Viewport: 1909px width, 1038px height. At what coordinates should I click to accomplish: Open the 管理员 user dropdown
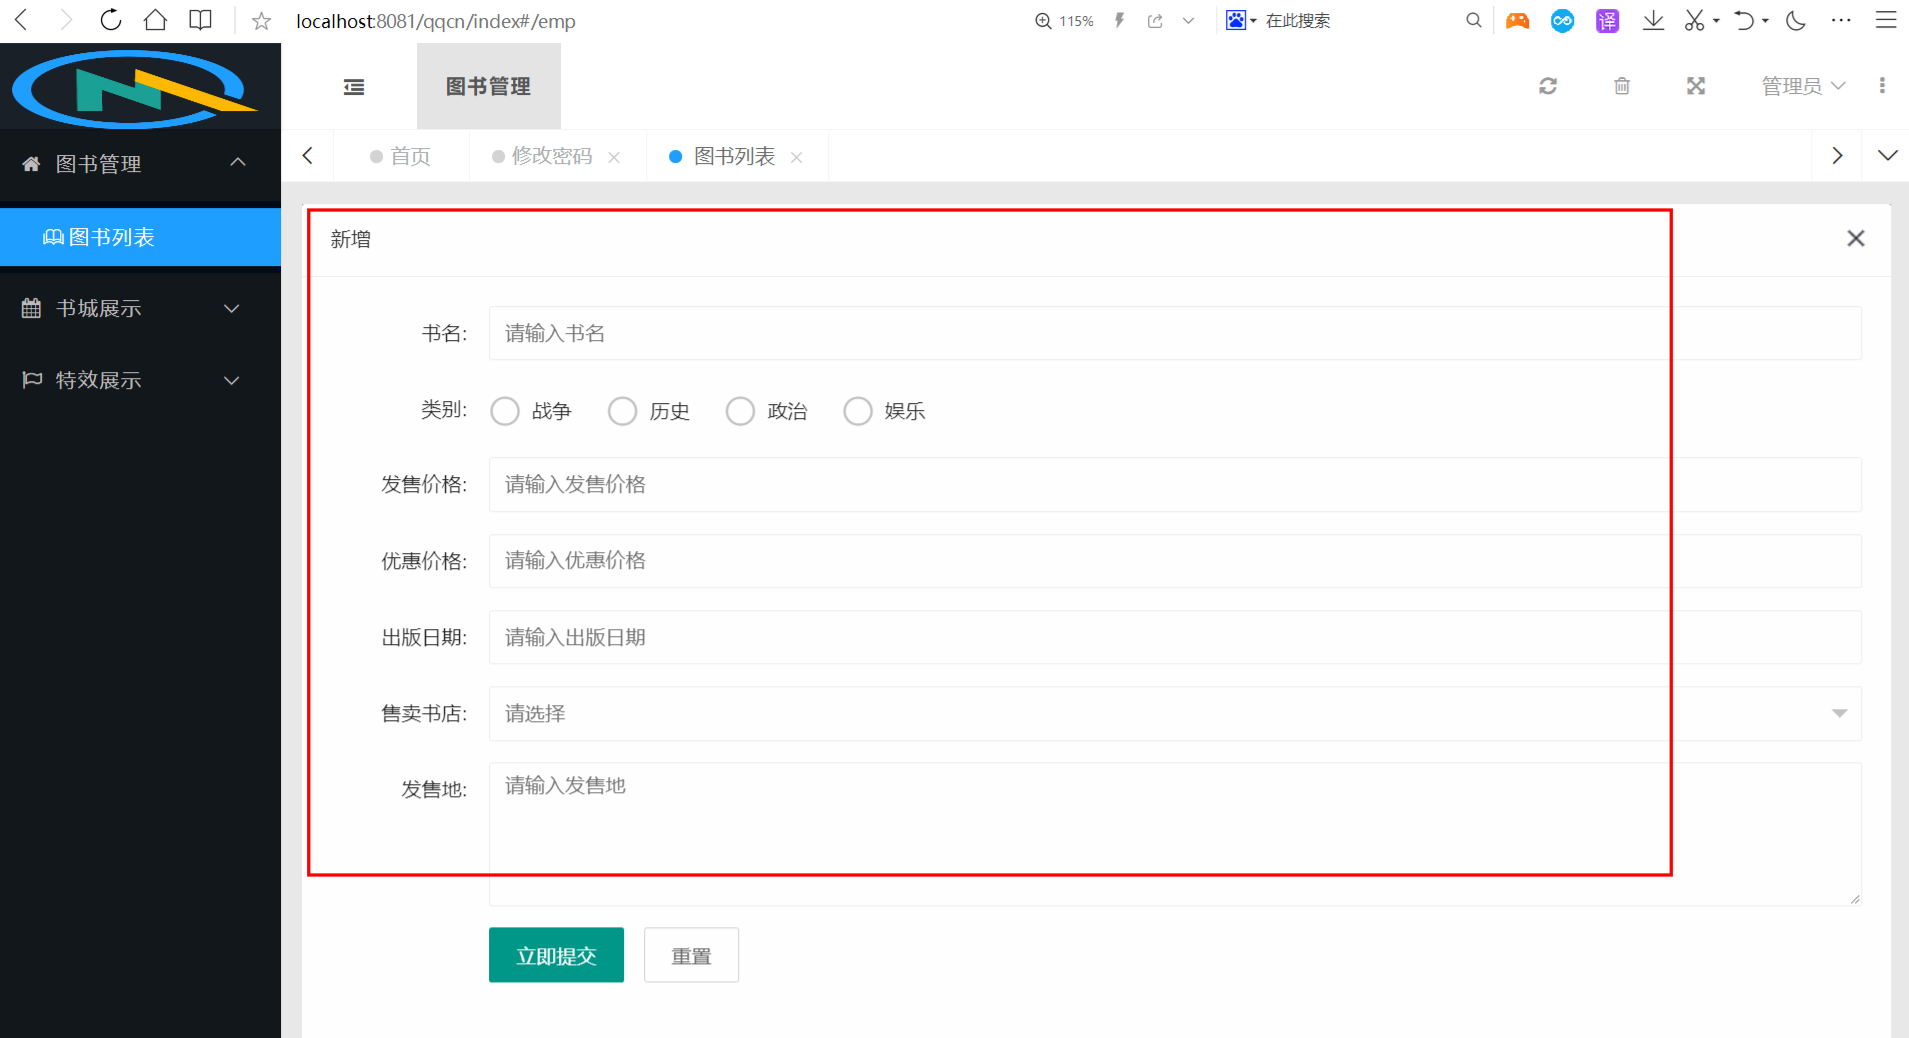[1803, 86]
